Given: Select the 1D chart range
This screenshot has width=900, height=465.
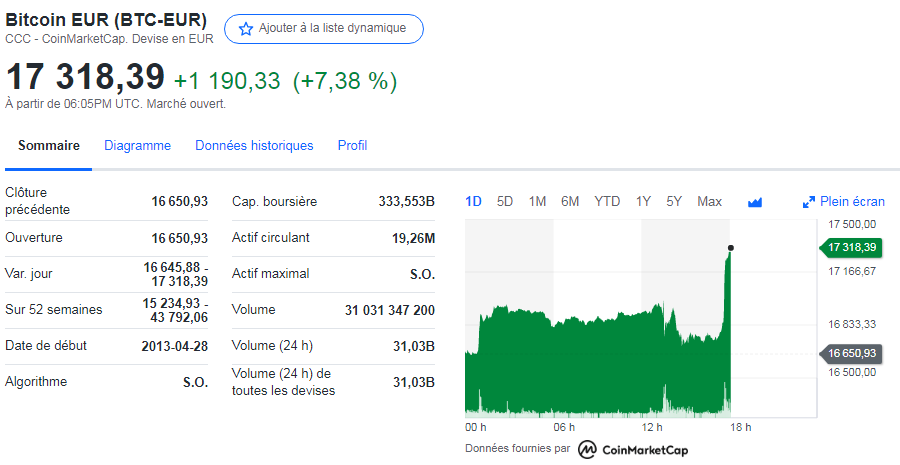Looking at the screenshot, I should point(473,202).
